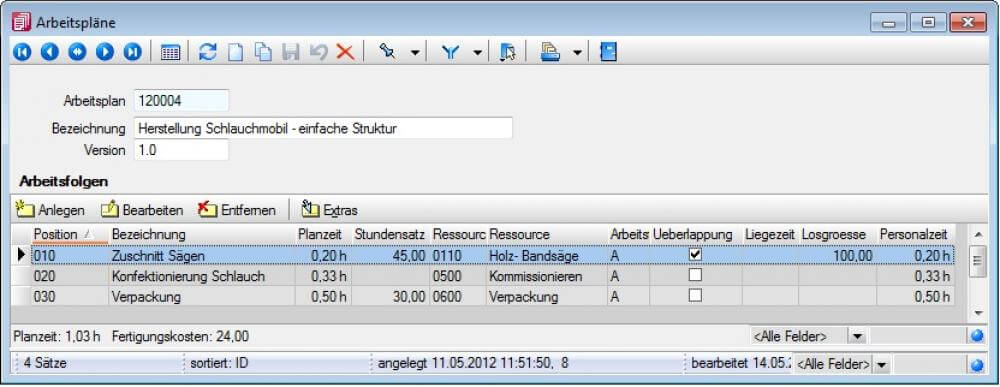Image resolution: width=1000 pixels, height=387 pixels.
Task: Create a new blank record
Action: (x=236, y=52)
